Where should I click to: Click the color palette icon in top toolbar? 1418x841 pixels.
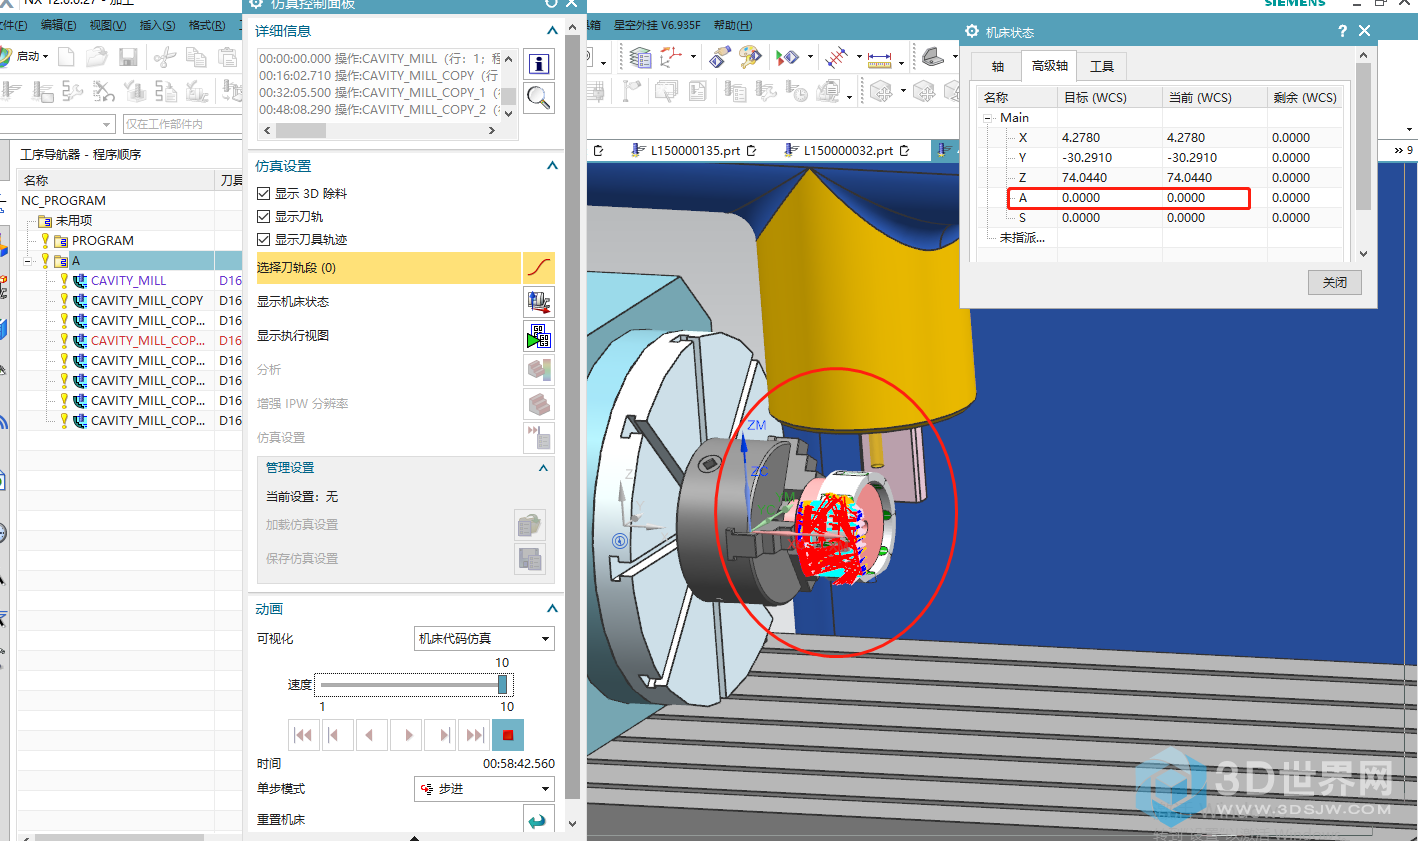coord(750,58)
